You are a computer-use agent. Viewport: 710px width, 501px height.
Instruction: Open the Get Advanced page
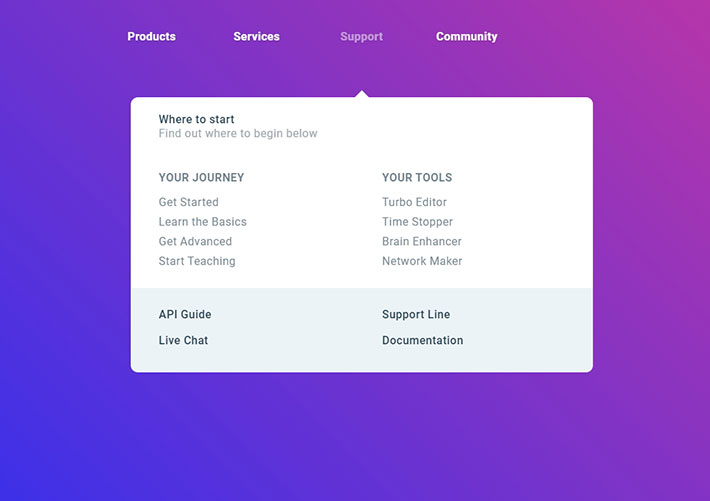(x=195, y=241)
